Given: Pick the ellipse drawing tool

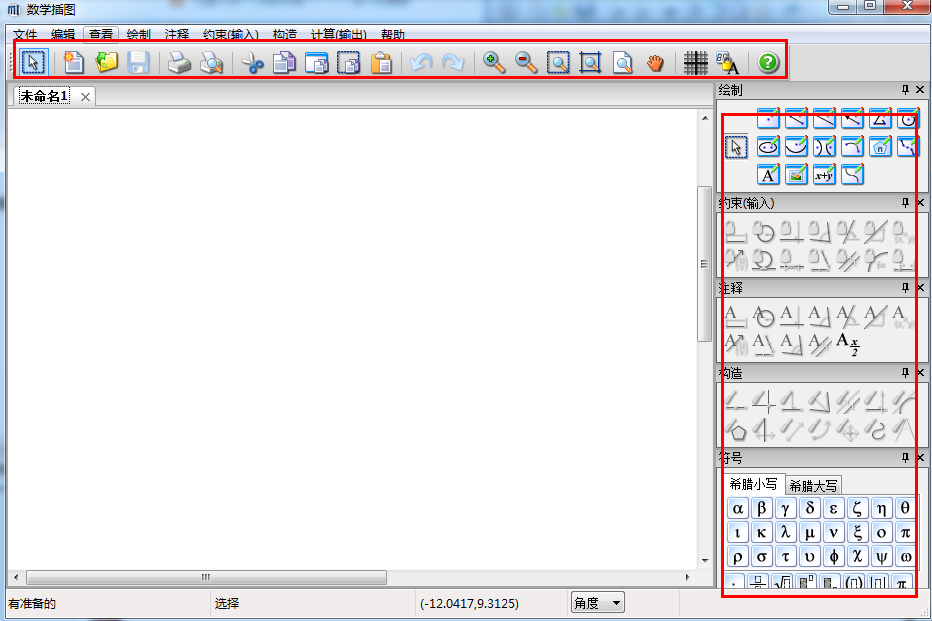Looking at the screenshot, I should coord(768,146).
